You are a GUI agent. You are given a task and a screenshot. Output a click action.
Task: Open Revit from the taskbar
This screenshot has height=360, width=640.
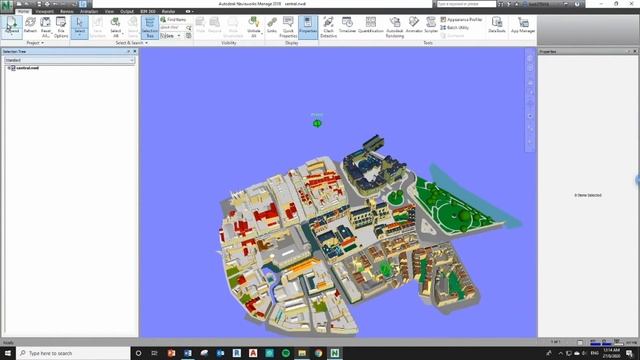coord(237,353)
